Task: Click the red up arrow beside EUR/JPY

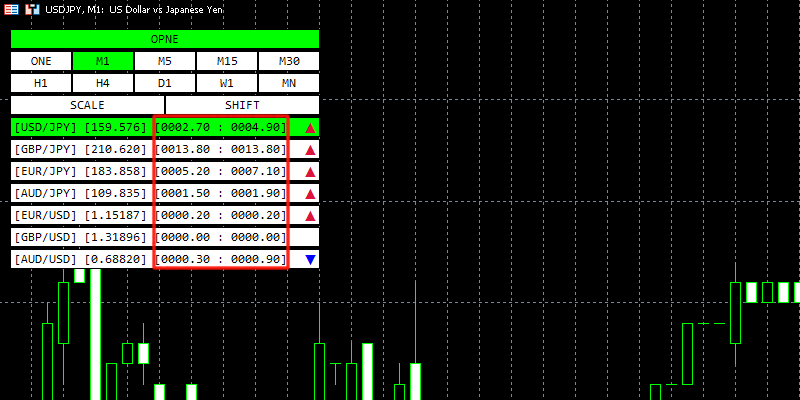Action: point(310,172)
